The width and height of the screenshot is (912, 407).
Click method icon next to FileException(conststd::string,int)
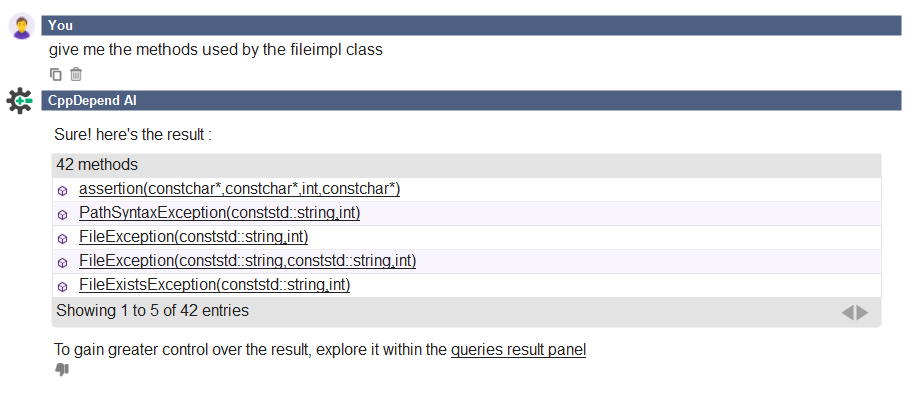coord(63,238)
